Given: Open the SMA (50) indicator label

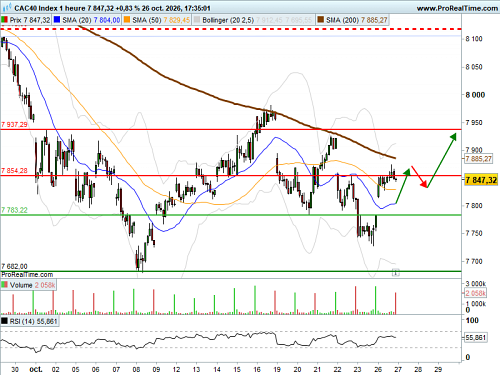Looking at the screenshot, I should coord(147,20).
